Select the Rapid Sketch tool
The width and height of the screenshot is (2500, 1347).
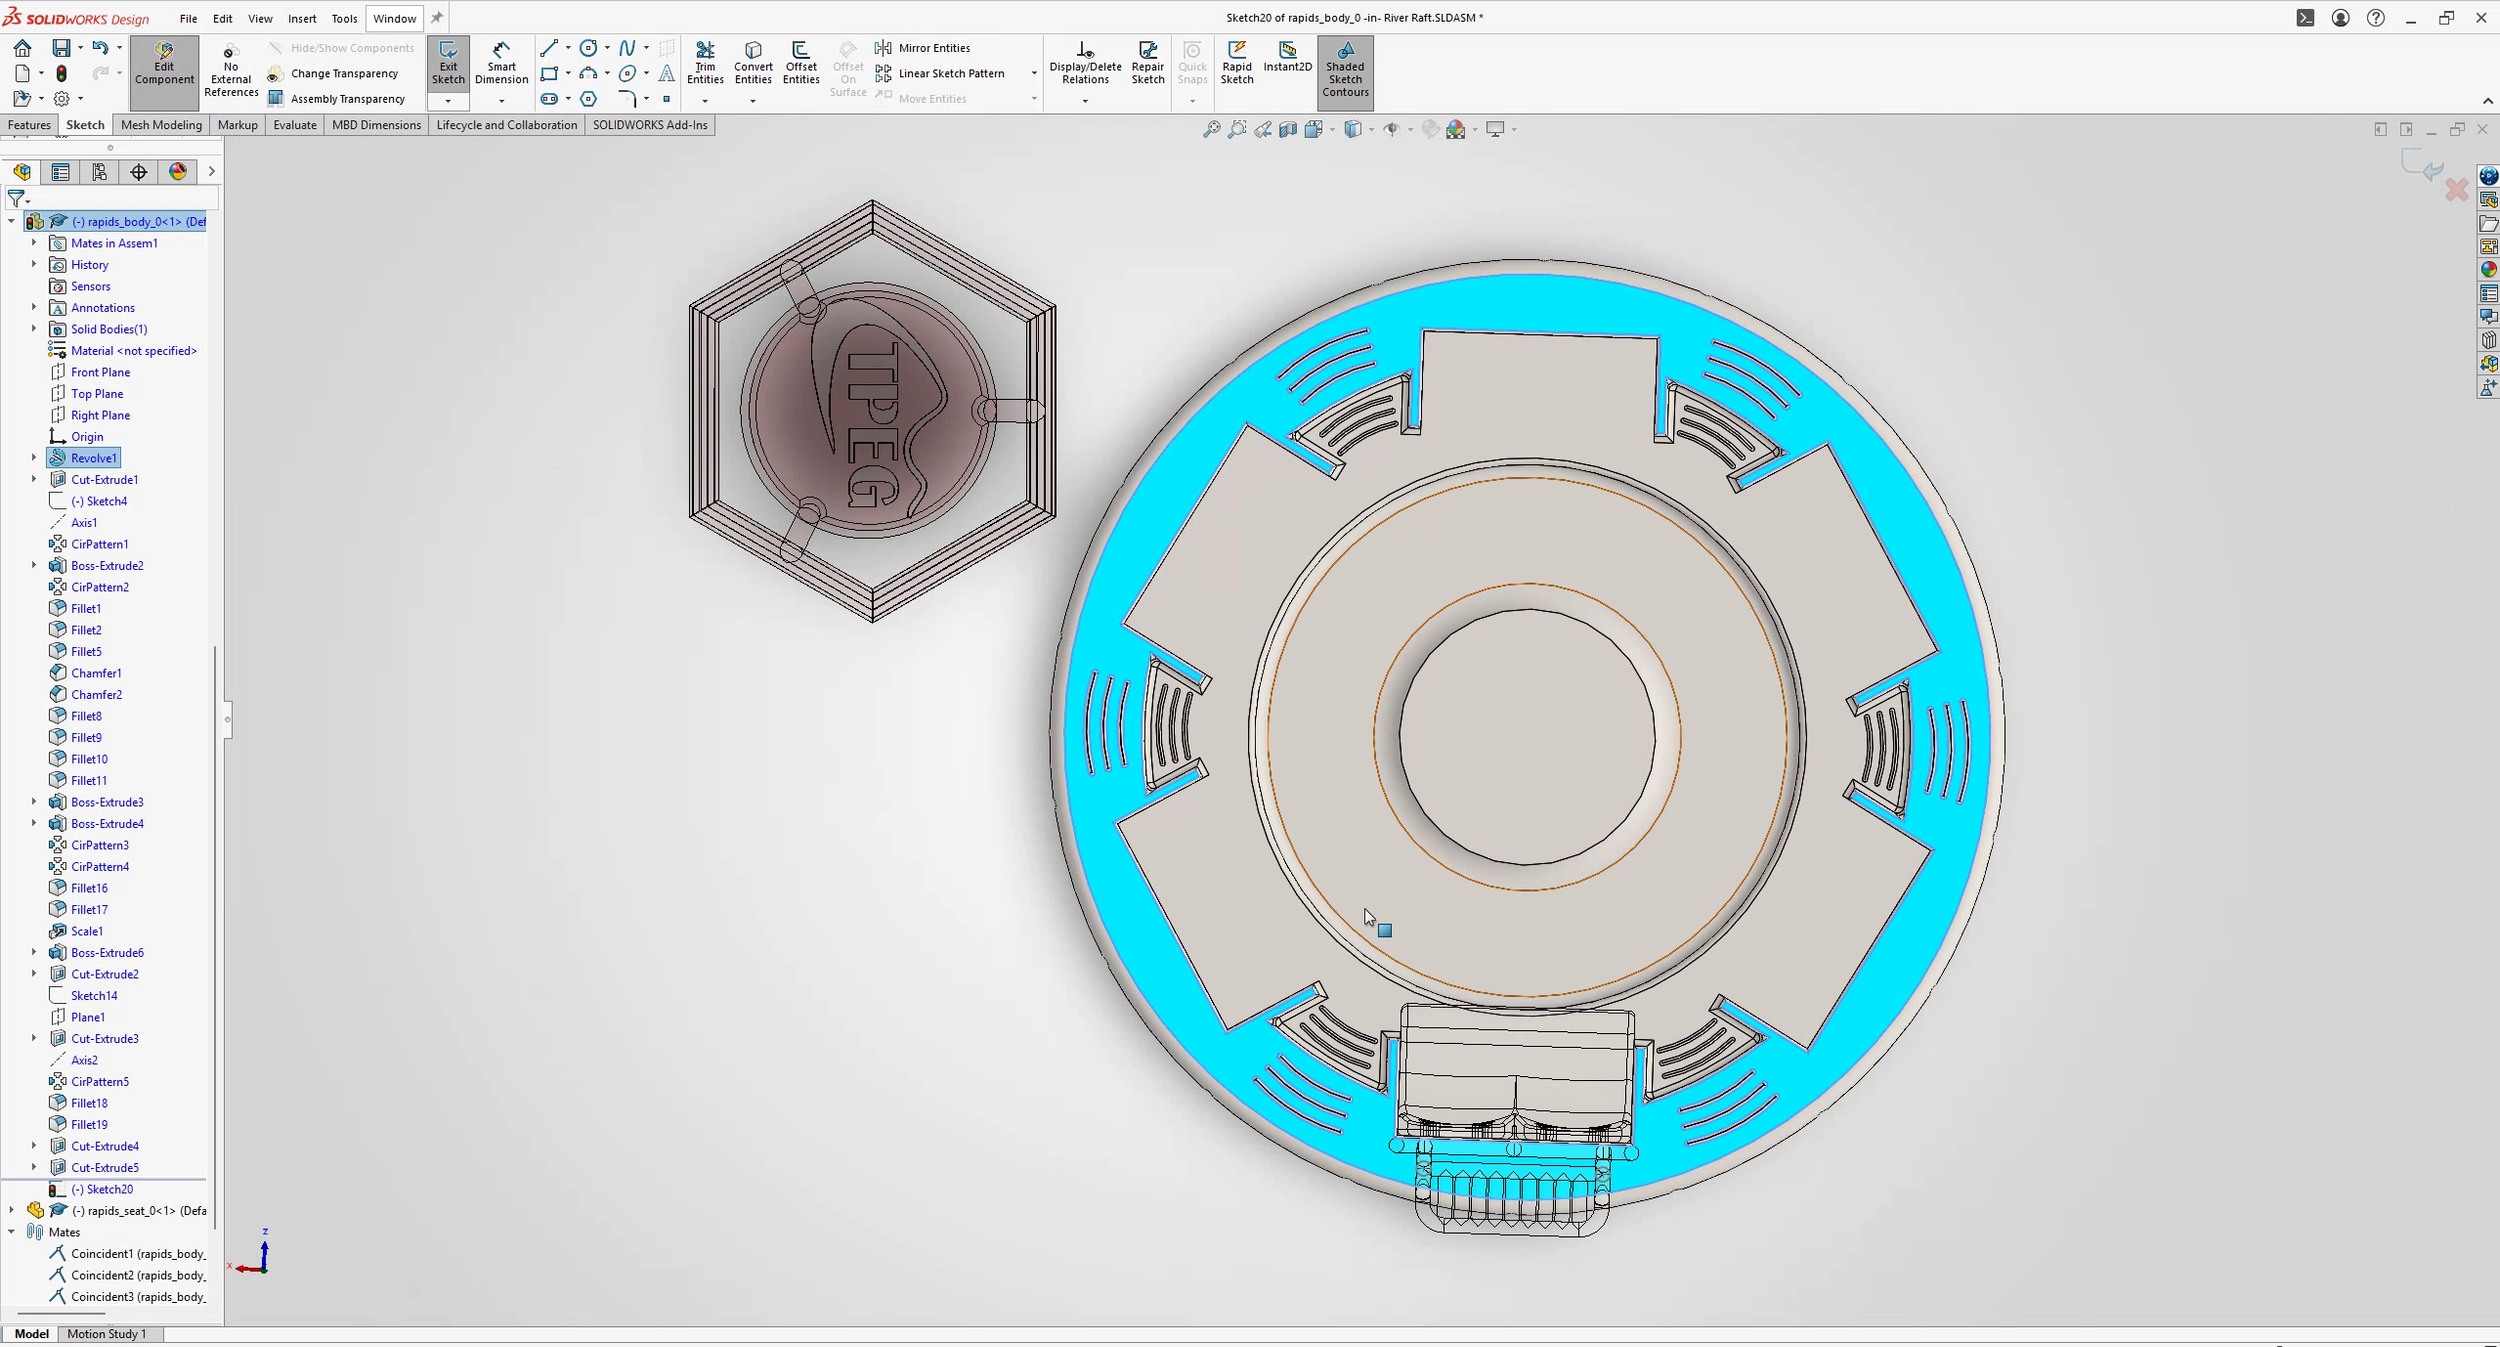pyautogui.click(x=1236, y=62)
